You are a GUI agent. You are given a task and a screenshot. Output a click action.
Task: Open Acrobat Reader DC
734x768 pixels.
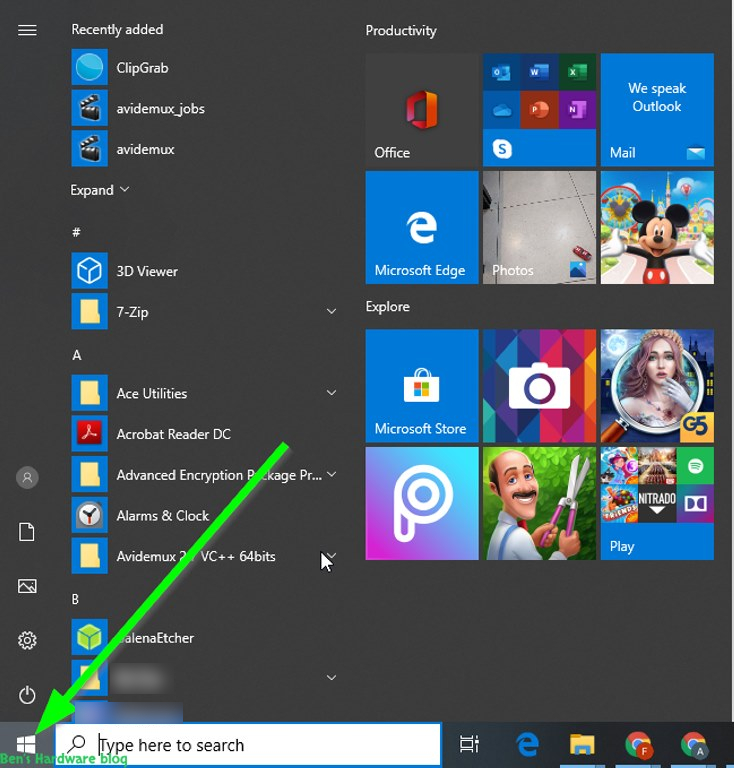point(173,434)
